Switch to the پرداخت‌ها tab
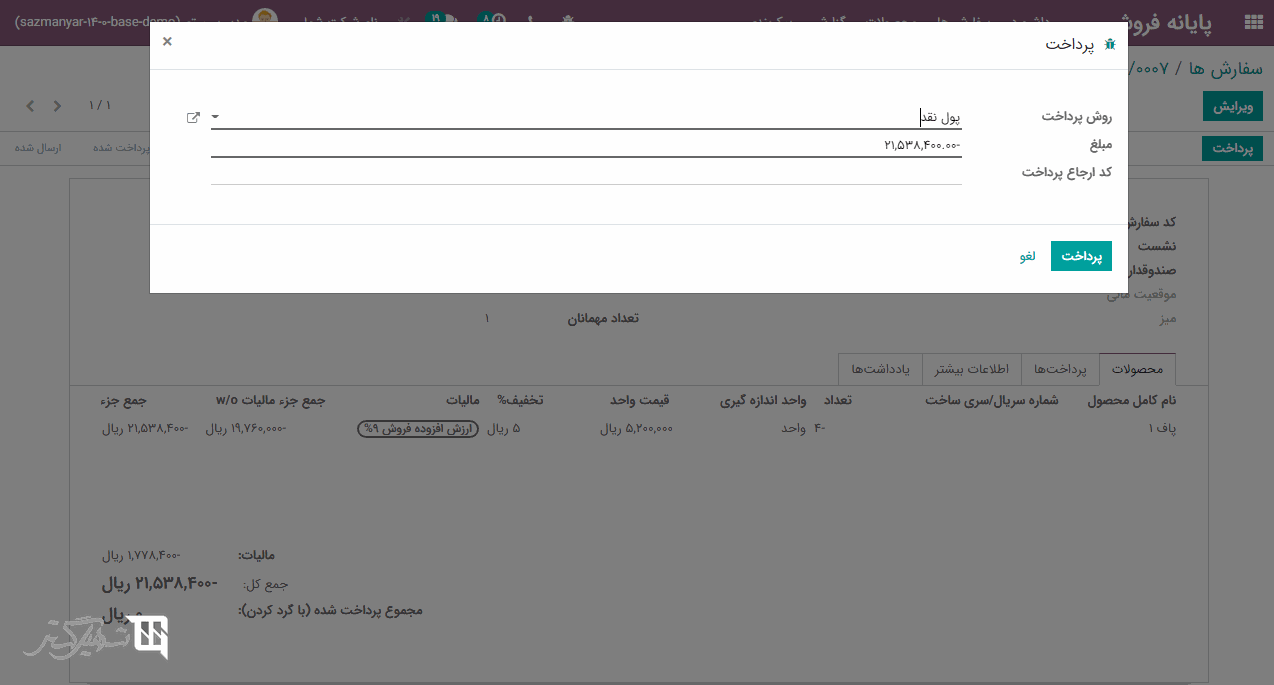The height and width of the screenshot is (685, 1274). [1059, 369]
